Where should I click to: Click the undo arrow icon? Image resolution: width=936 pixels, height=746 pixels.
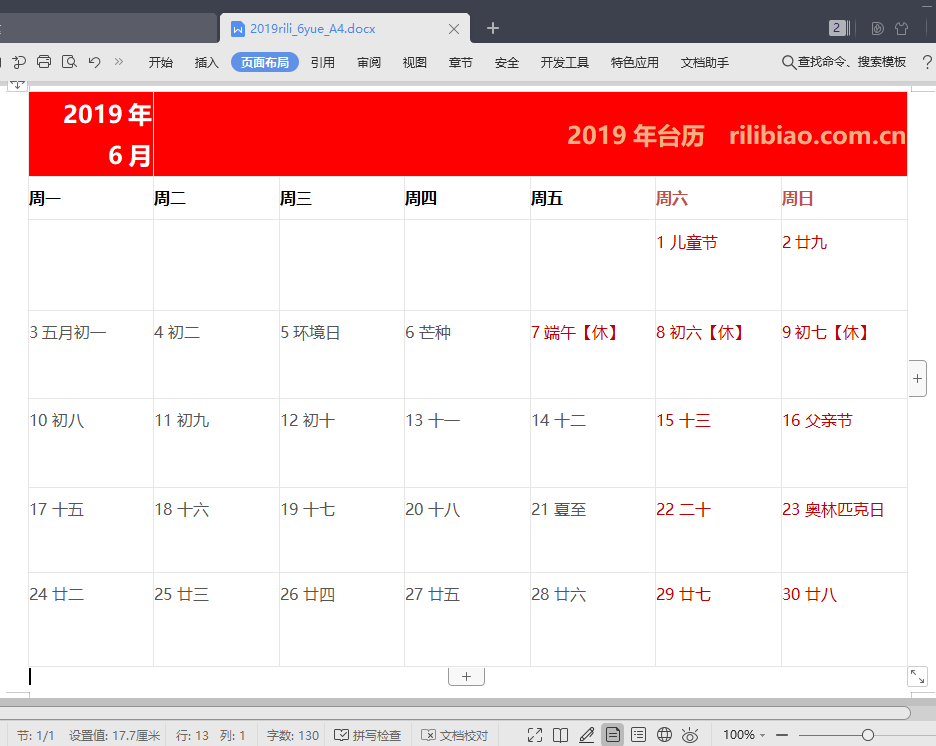94,61
